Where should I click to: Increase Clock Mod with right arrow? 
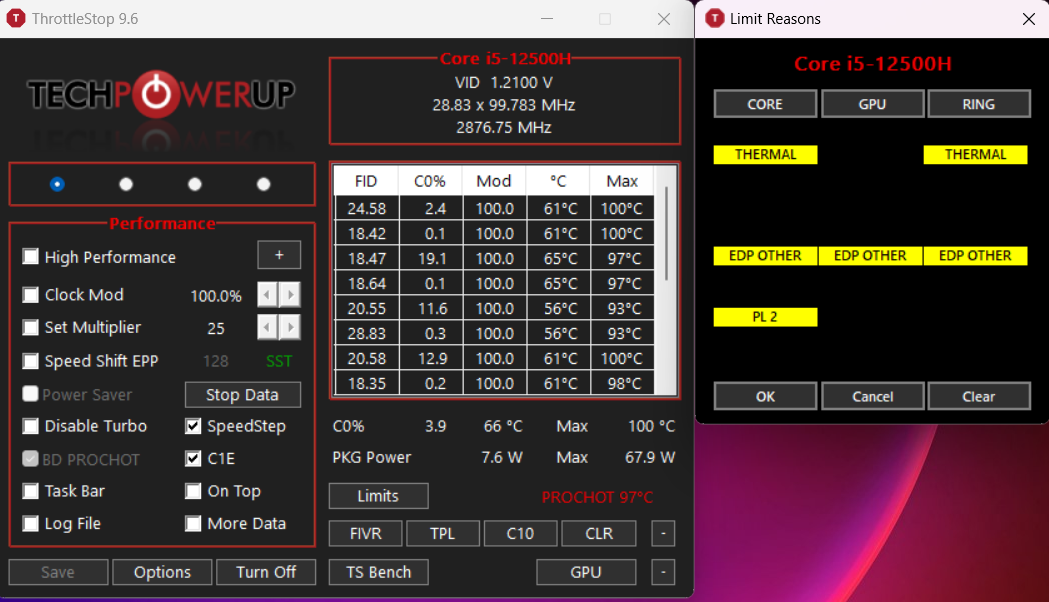290,294
